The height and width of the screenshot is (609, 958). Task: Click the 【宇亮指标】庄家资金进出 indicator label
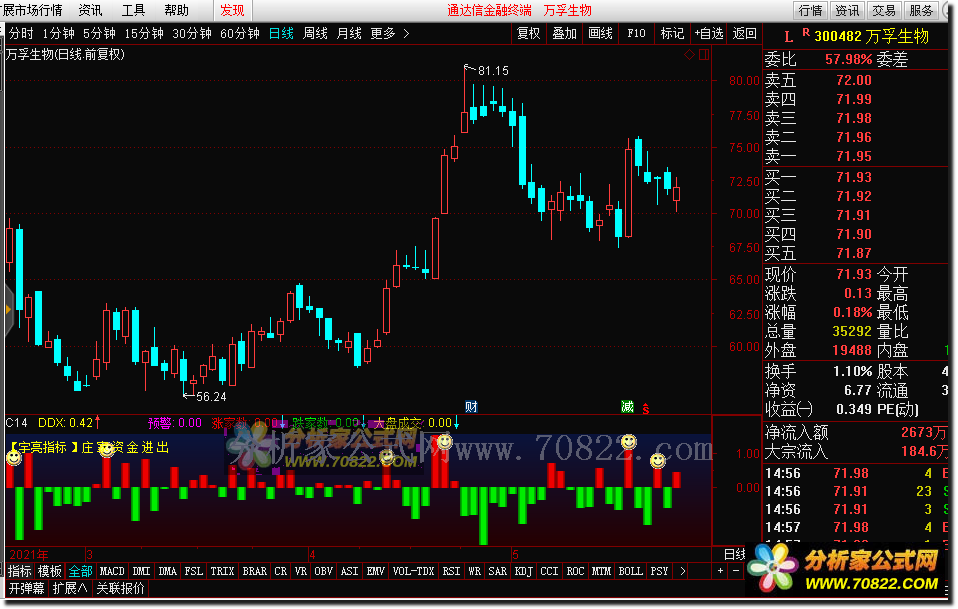pos(89,448)
